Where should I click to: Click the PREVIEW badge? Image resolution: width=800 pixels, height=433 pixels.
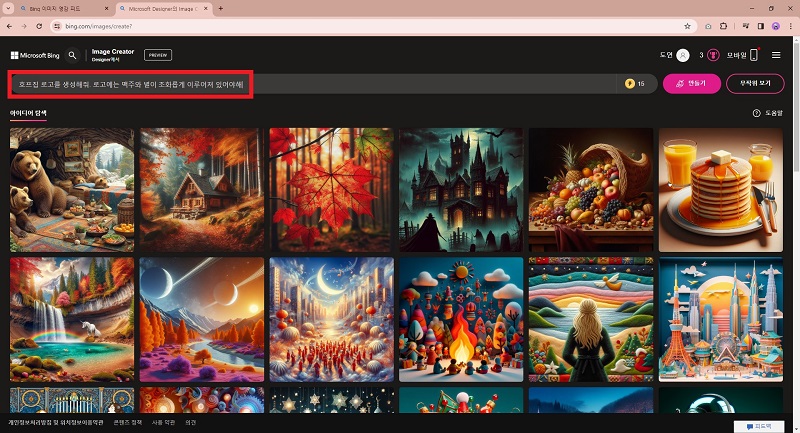(158, 55)
